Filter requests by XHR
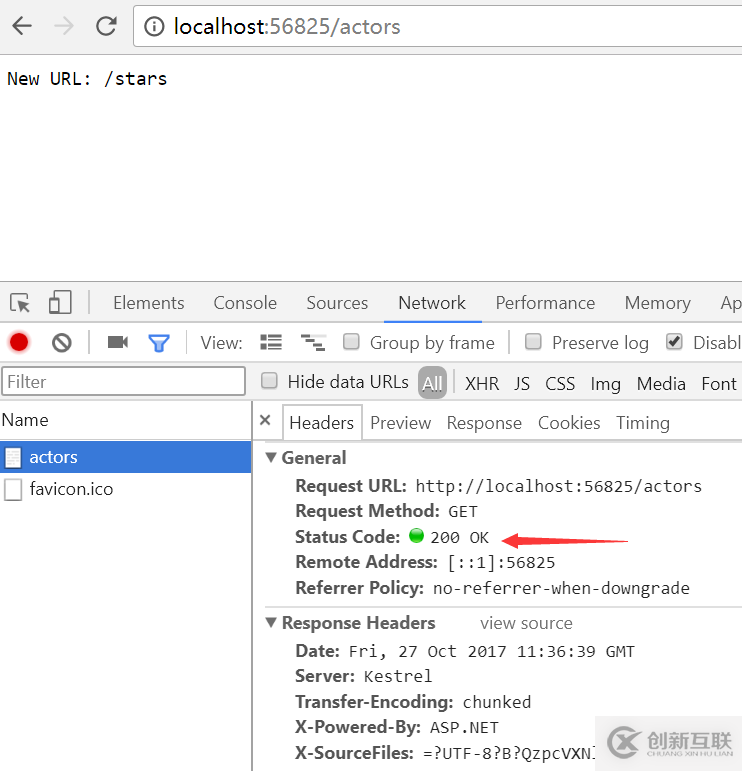The height and width of the screenshot is (771, 742). pos(482,384)
